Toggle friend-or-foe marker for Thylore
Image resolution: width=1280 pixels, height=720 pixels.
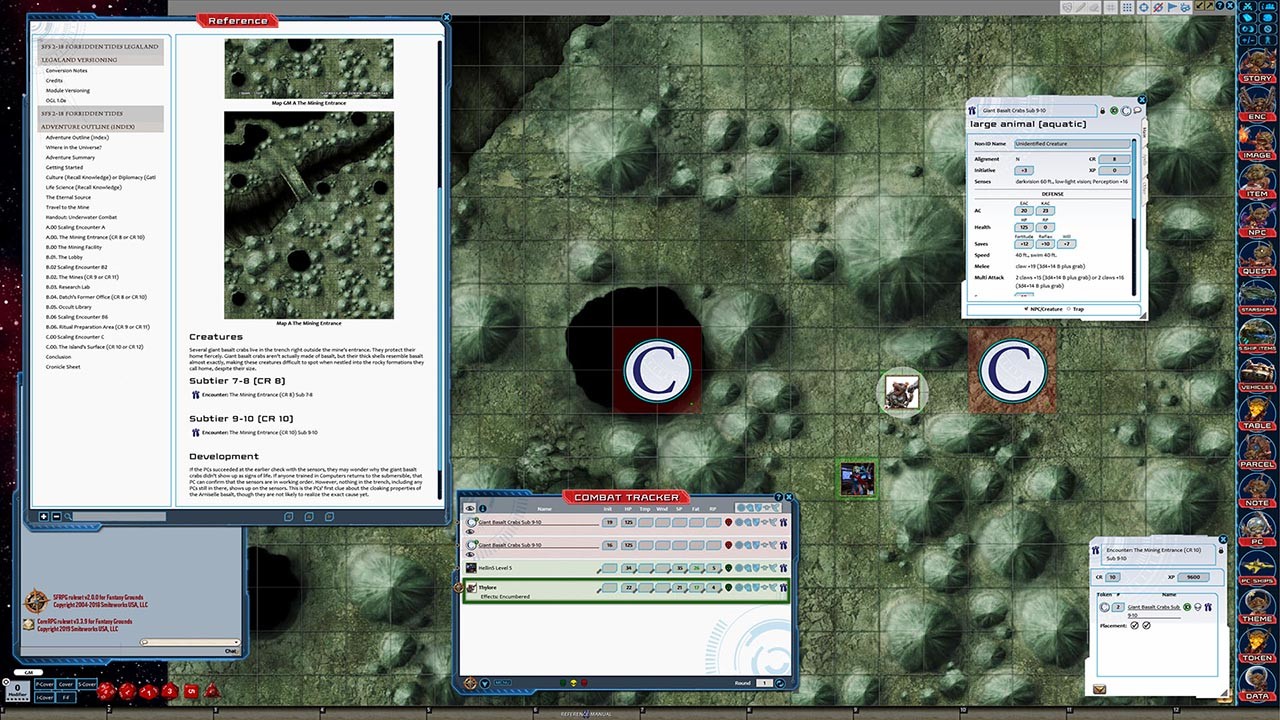click(730, 588)
